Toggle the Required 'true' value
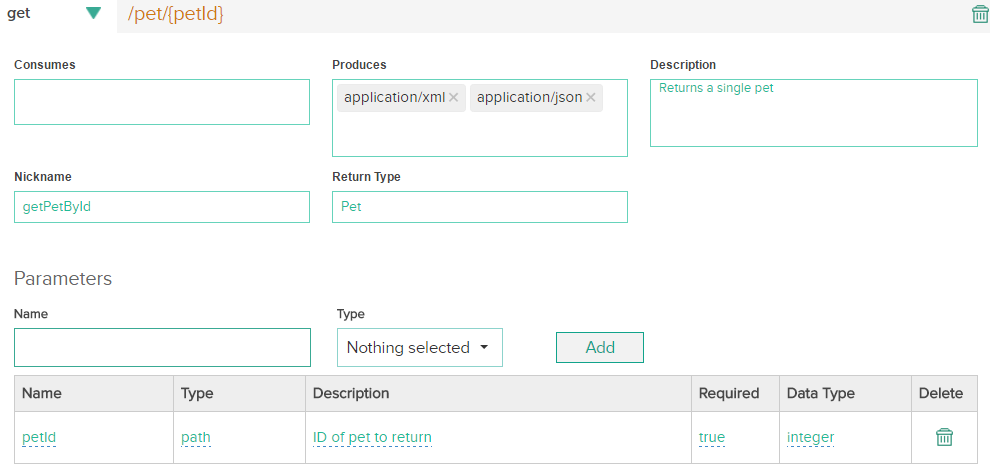 click(712, 438)
